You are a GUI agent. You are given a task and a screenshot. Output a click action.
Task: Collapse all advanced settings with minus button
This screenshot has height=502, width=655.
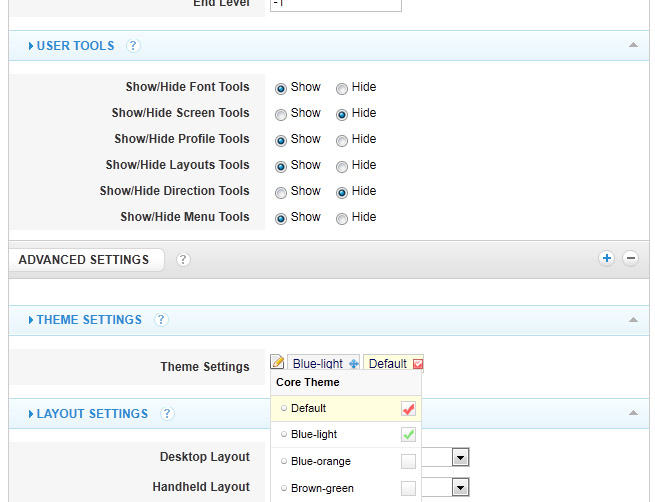coord(630,259)
